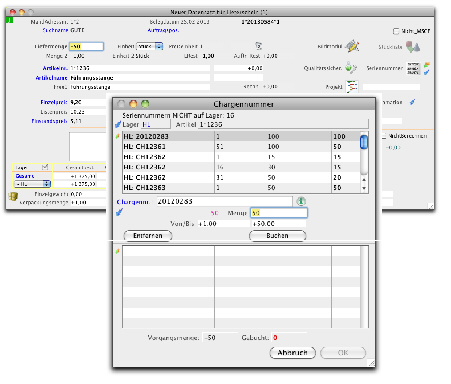Click the batch list scroll down arrow
This screenshot has width=451, height=384.
click(364, 188)
